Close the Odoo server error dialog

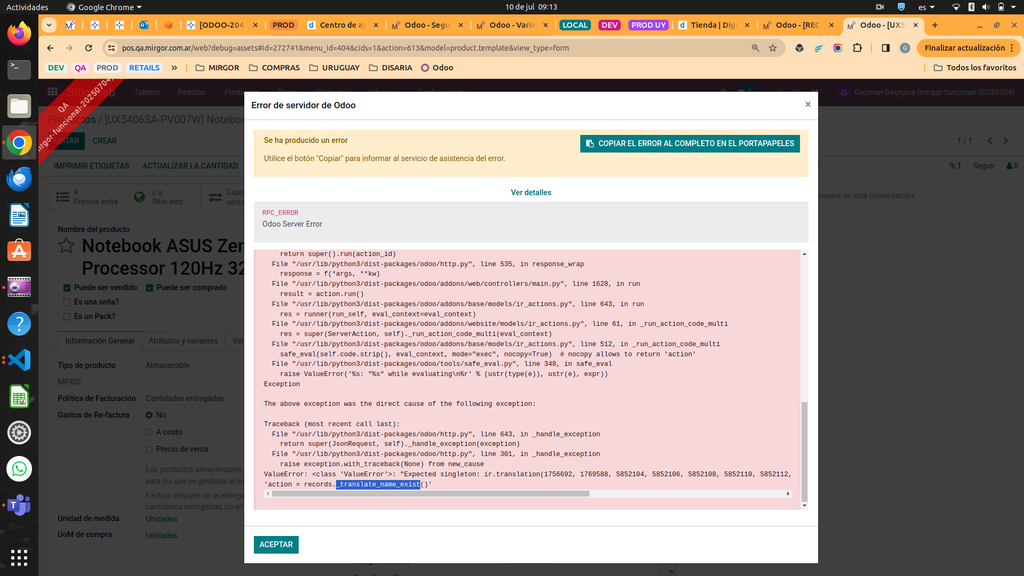(x=808, y=104)
